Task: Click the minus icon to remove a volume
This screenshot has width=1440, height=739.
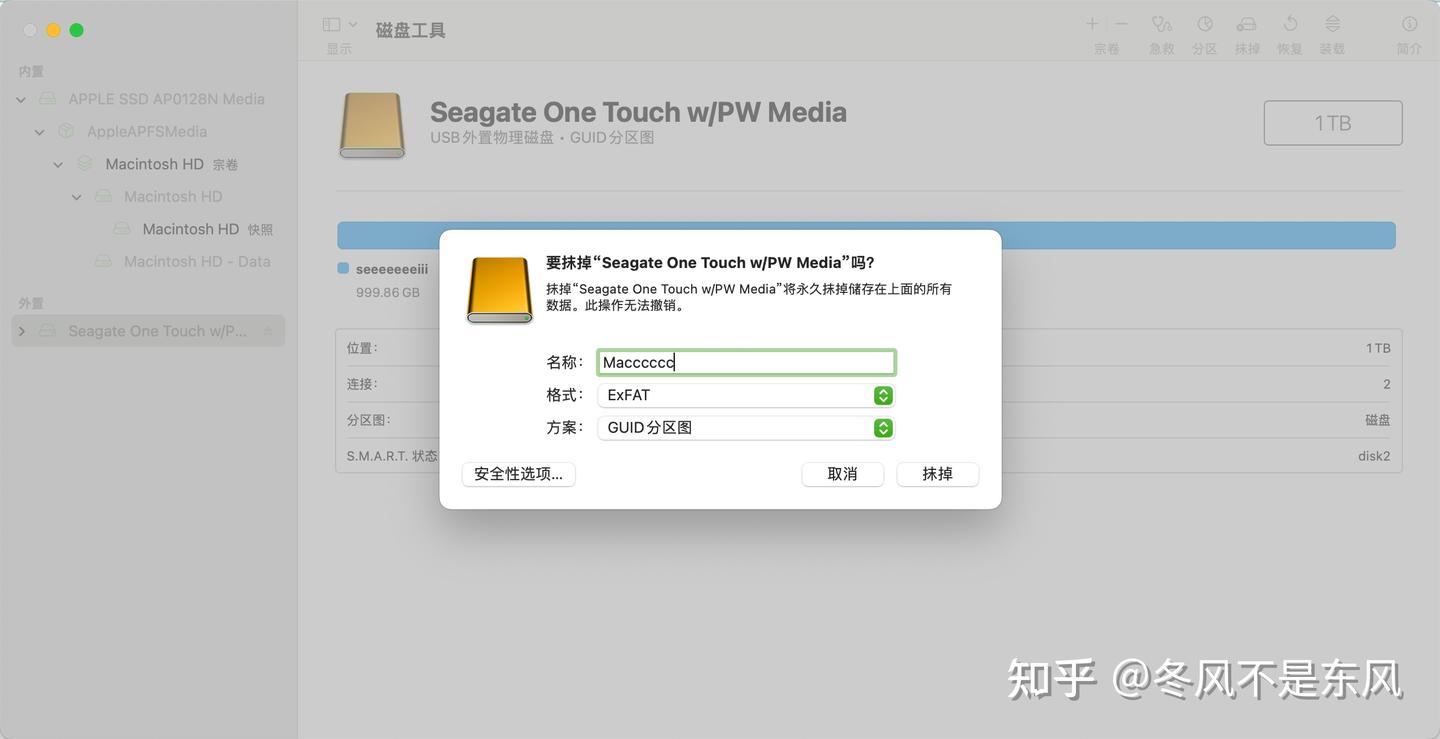Action: coord(1121,24)
